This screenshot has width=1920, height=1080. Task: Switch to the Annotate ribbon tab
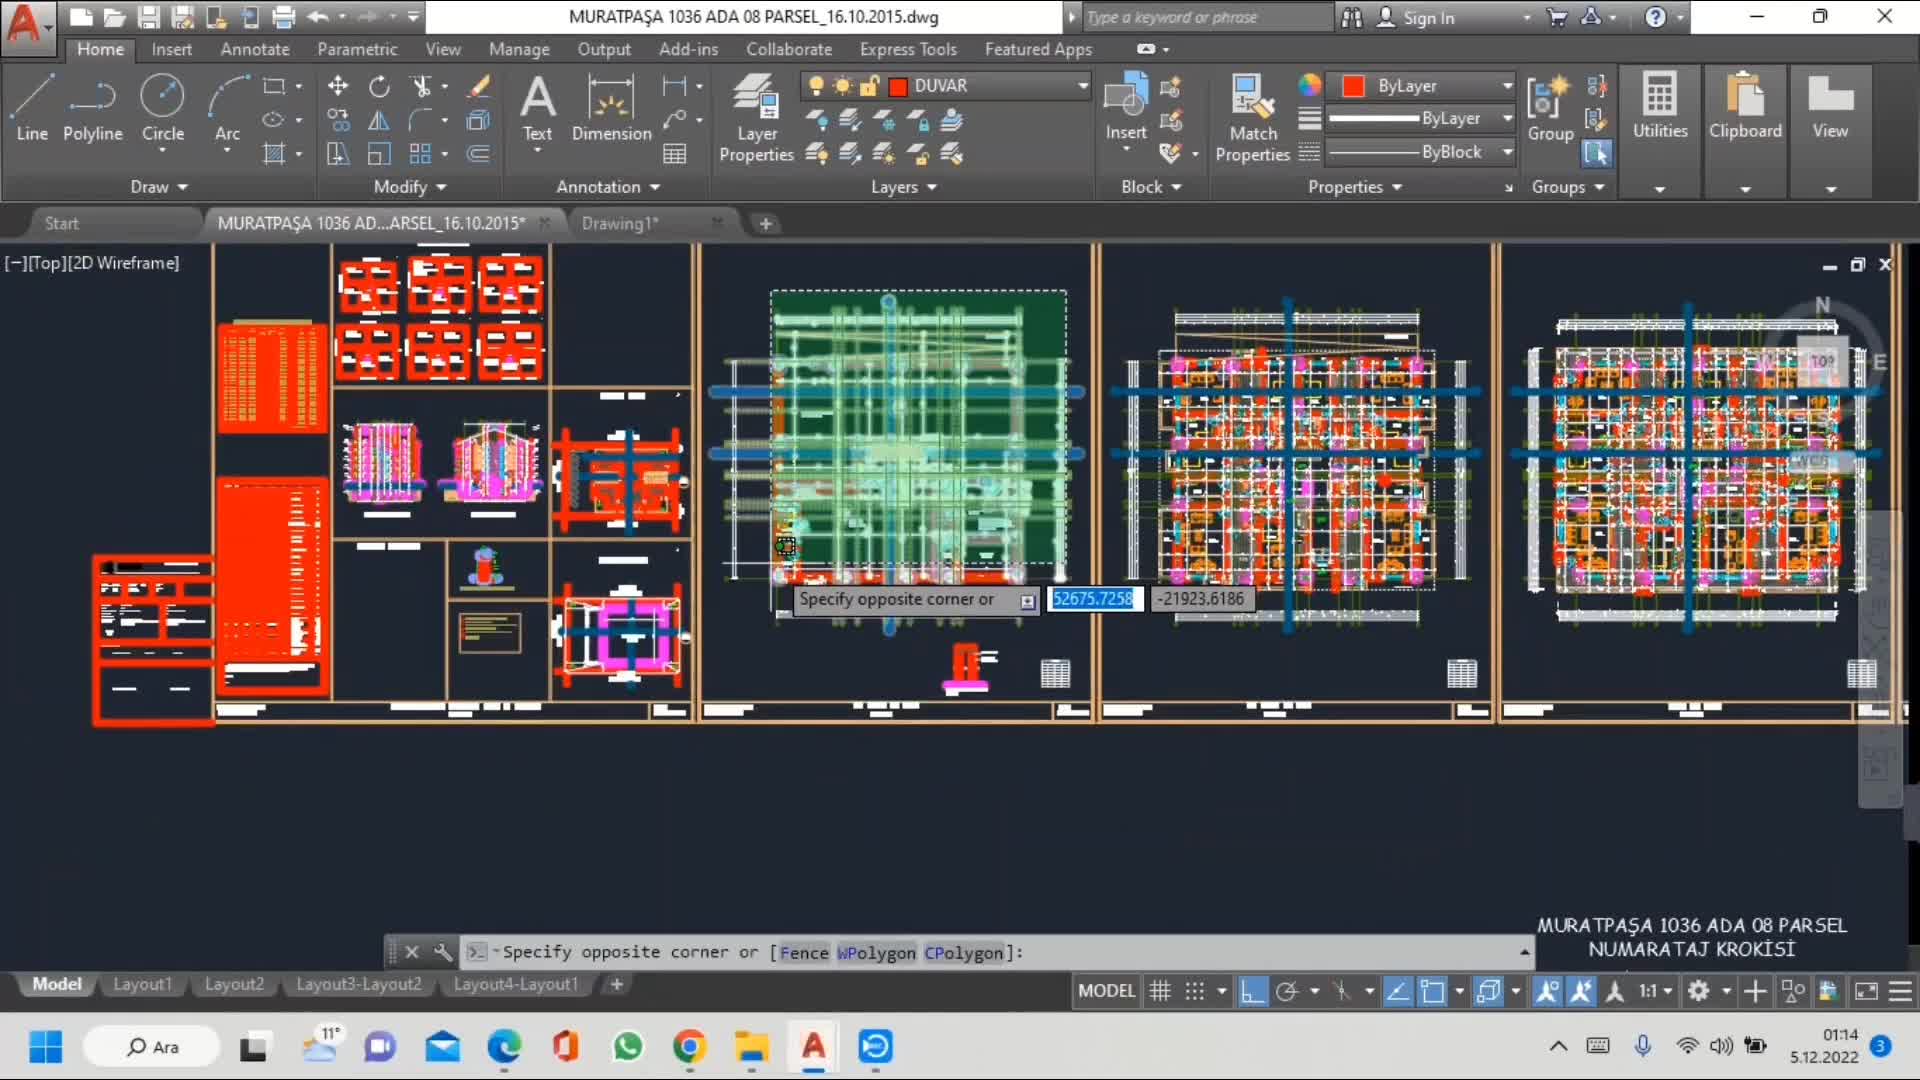pos(255,49)
